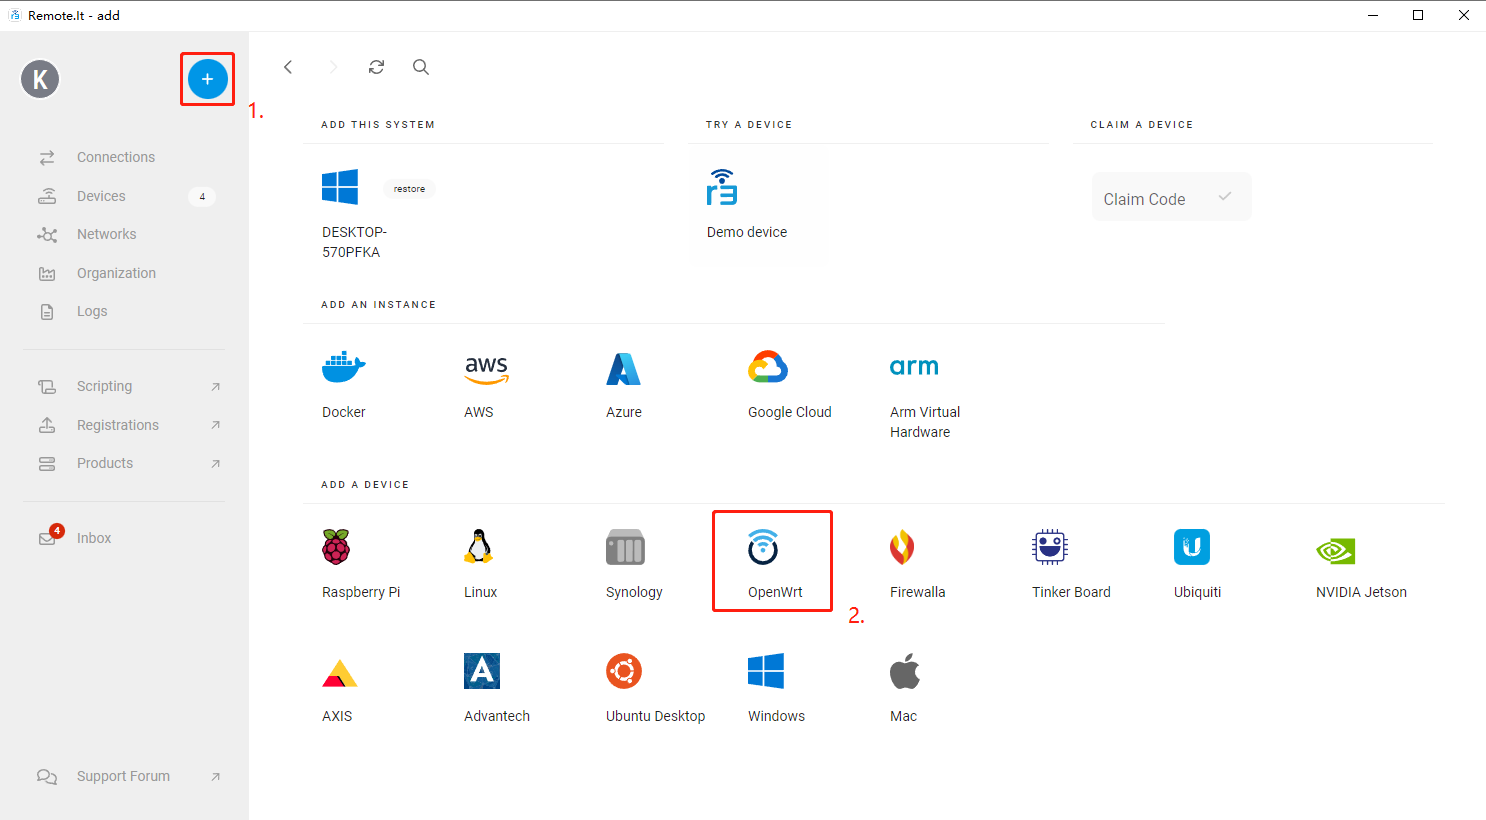Go back with the left arrow

(288, 67)
